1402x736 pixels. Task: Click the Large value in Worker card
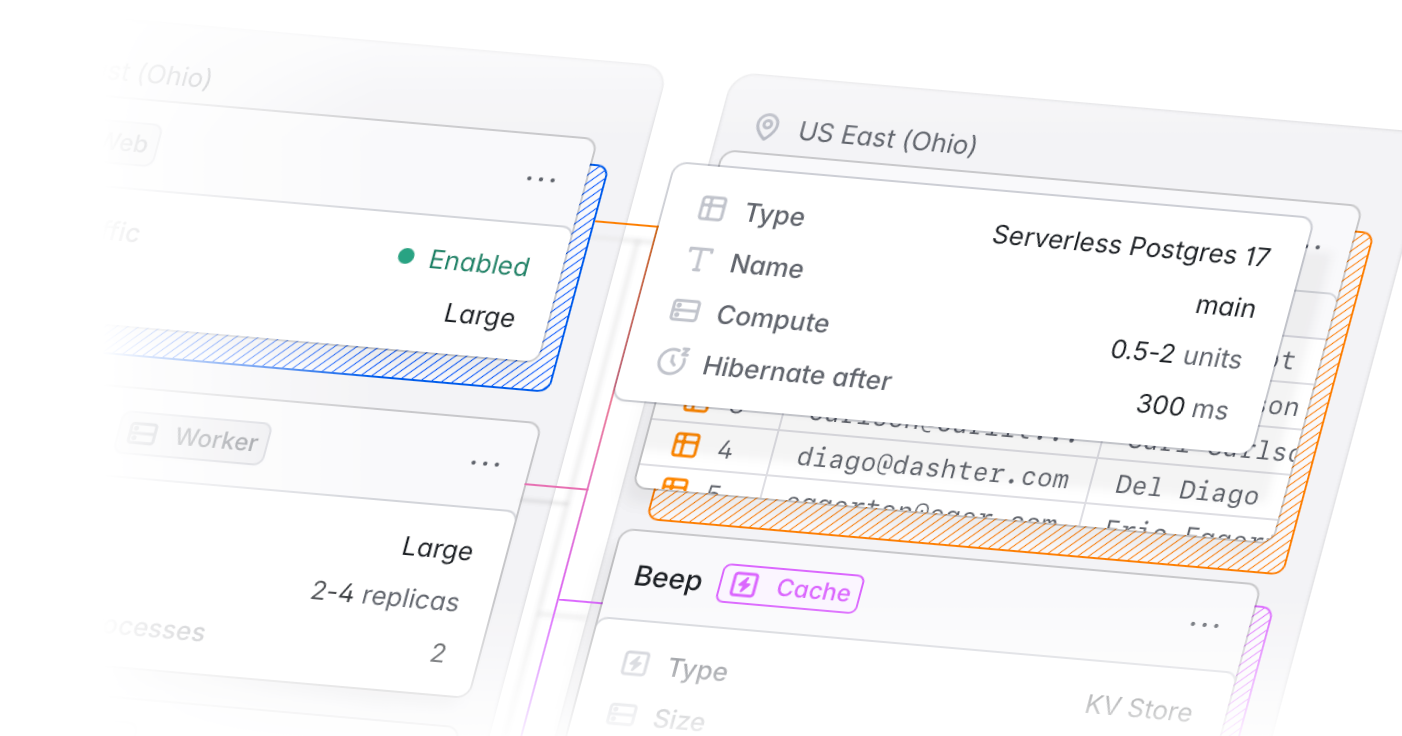437,547
